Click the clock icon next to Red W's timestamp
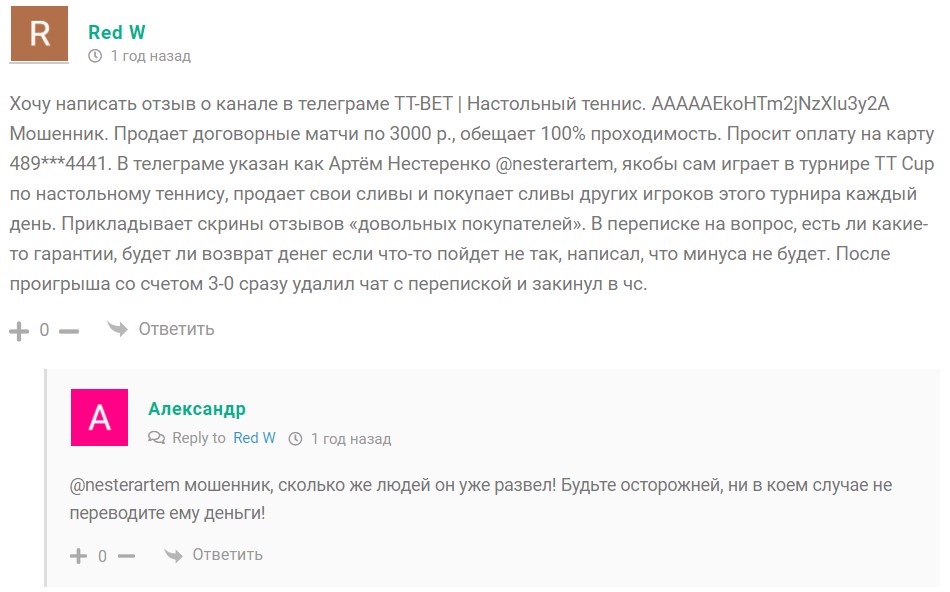Viewport: 950px width, 592px height. (95, 56)
